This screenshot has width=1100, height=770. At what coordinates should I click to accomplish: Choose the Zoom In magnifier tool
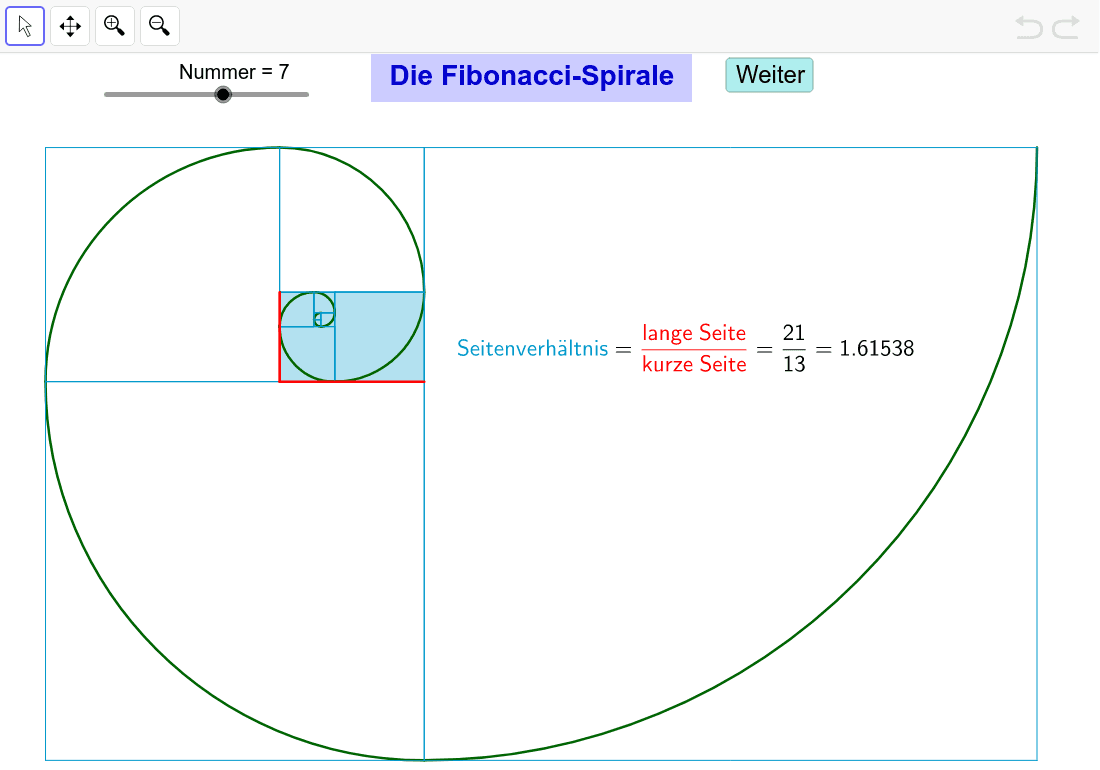[x=114, y=26]
